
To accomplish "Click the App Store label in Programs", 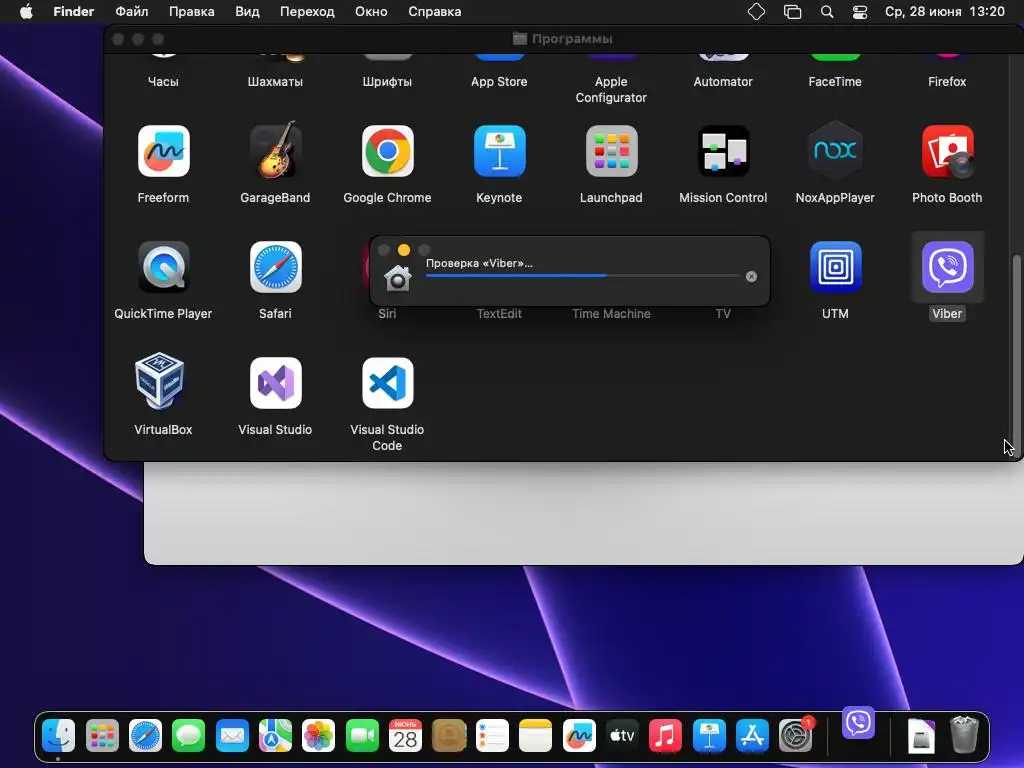I will click(499, 82).
